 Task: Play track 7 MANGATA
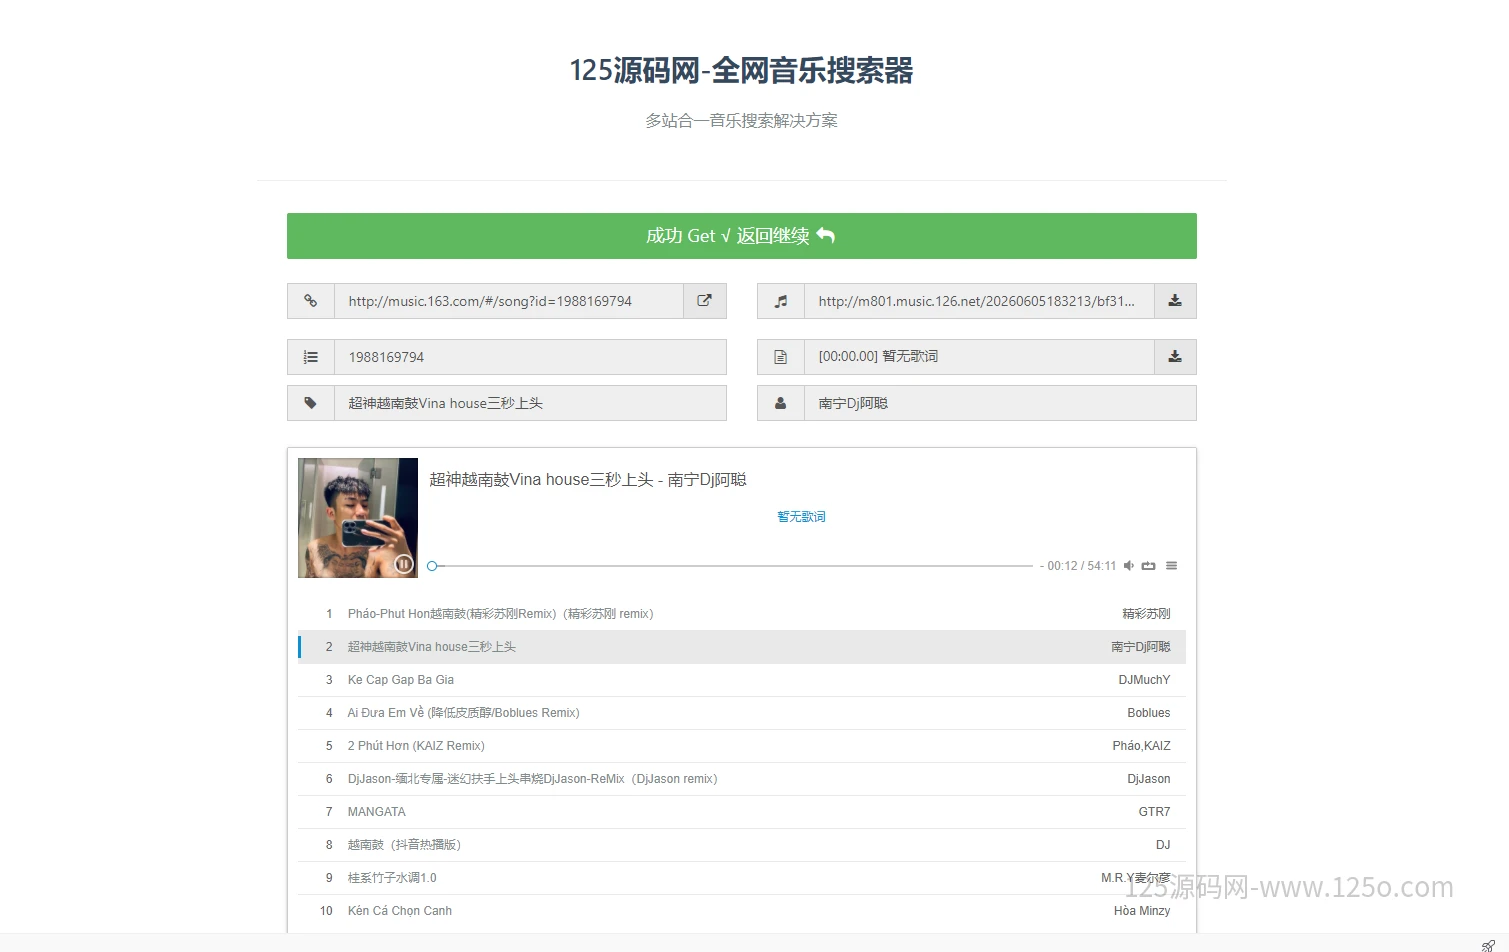pos(742,812)
